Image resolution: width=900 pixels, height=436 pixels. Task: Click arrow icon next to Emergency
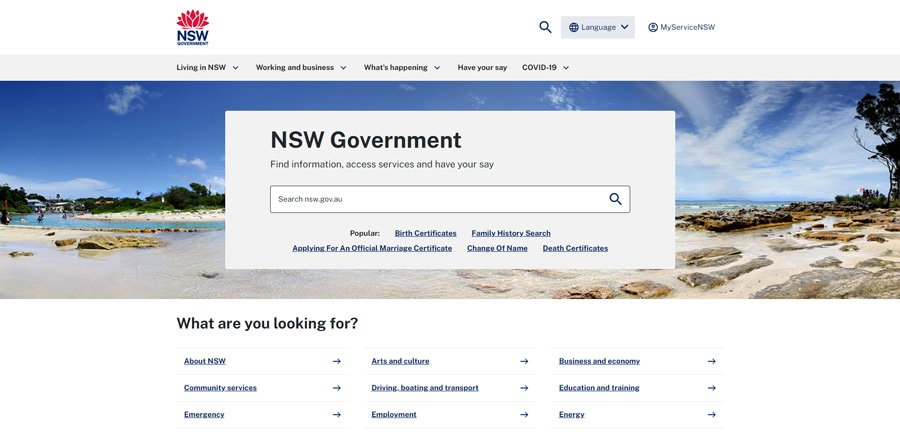(337, 414)
